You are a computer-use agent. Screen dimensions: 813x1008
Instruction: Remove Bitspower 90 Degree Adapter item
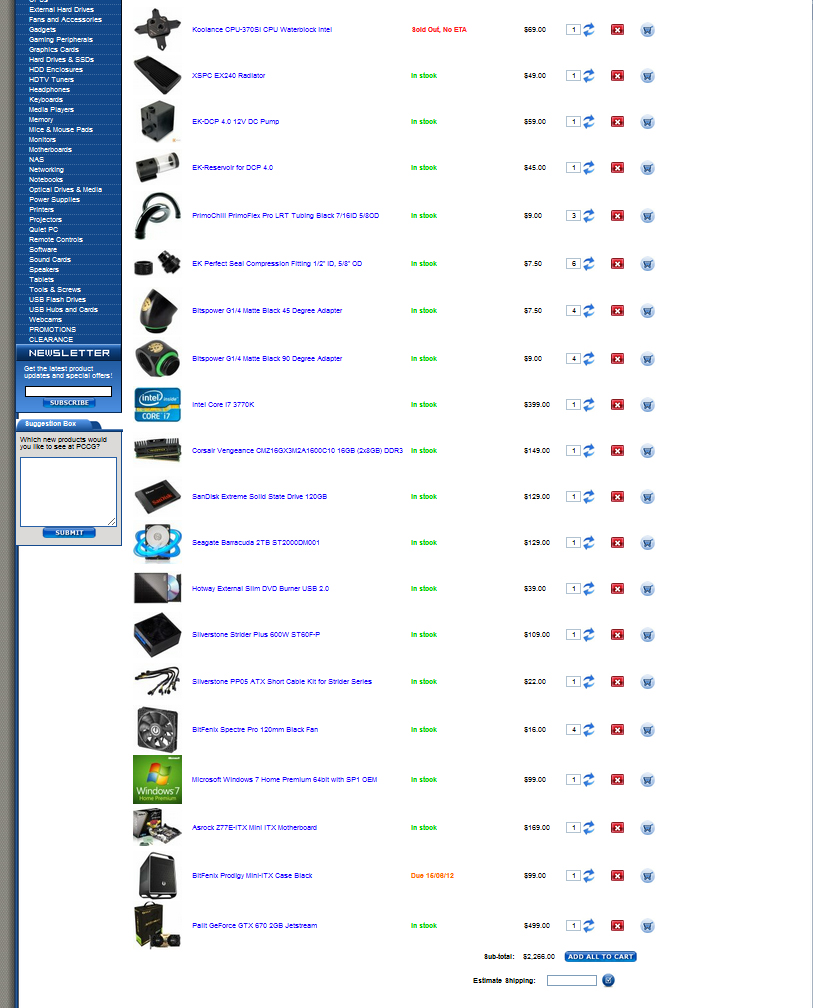click(617, 359)
